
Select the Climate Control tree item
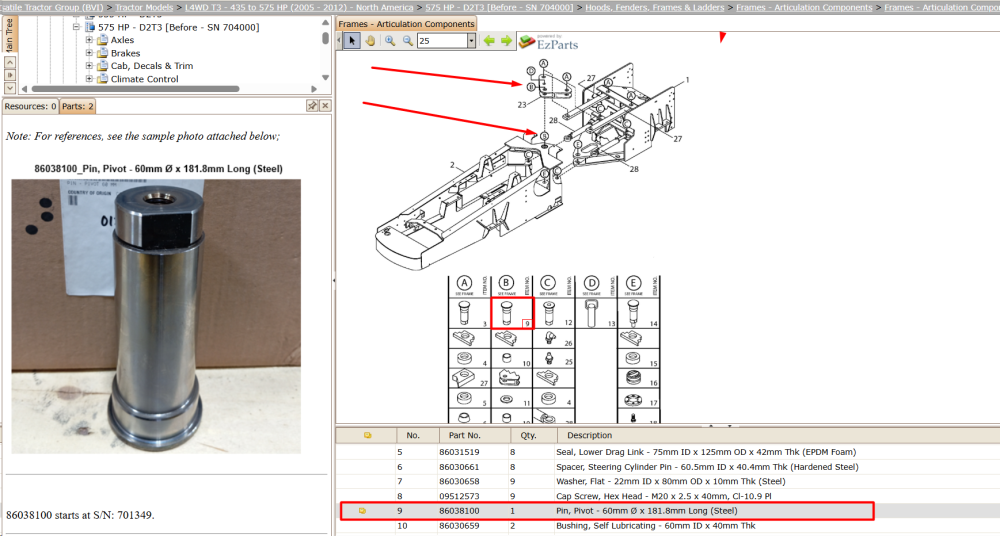tap(145, 79)
